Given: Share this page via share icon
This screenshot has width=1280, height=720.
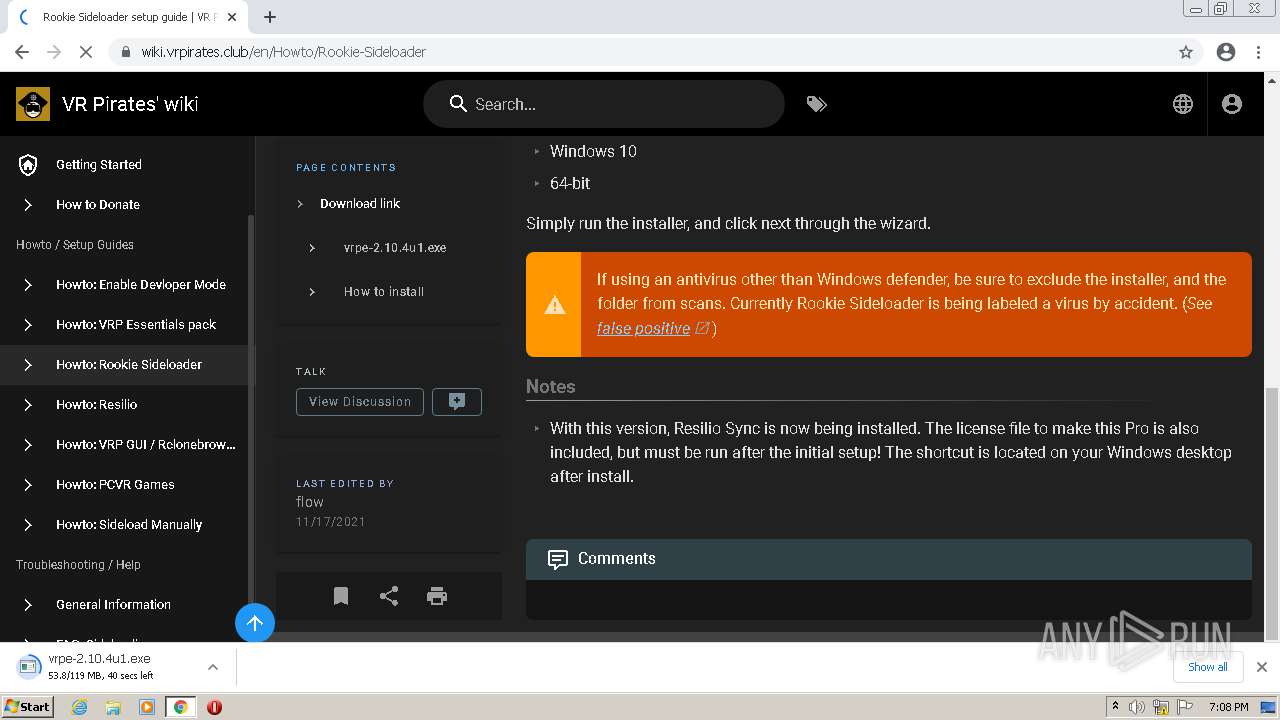Looking at the screenshot, I should coord(389,596).
